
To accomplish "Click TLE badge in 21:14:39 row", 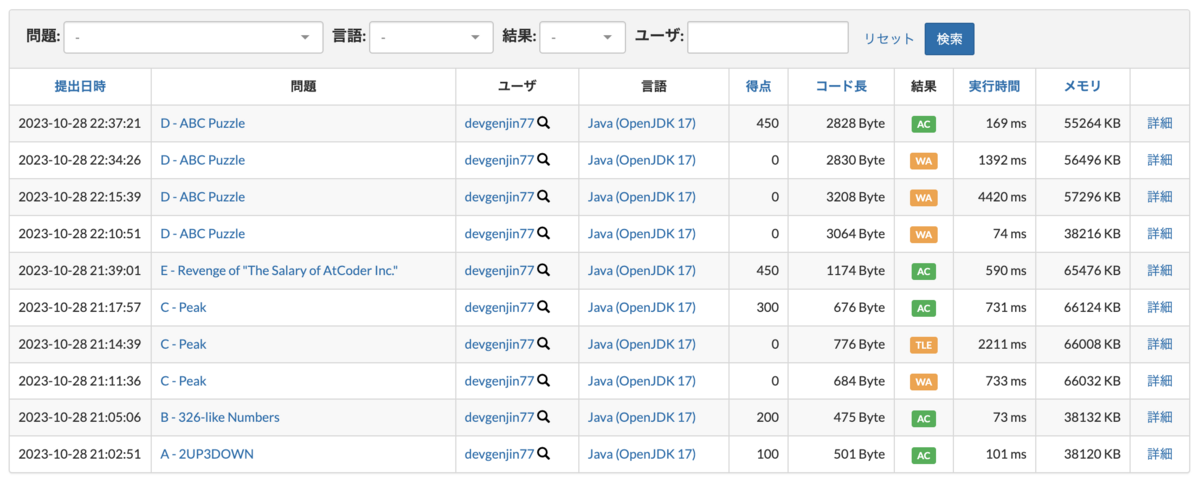I will (924, 345).
